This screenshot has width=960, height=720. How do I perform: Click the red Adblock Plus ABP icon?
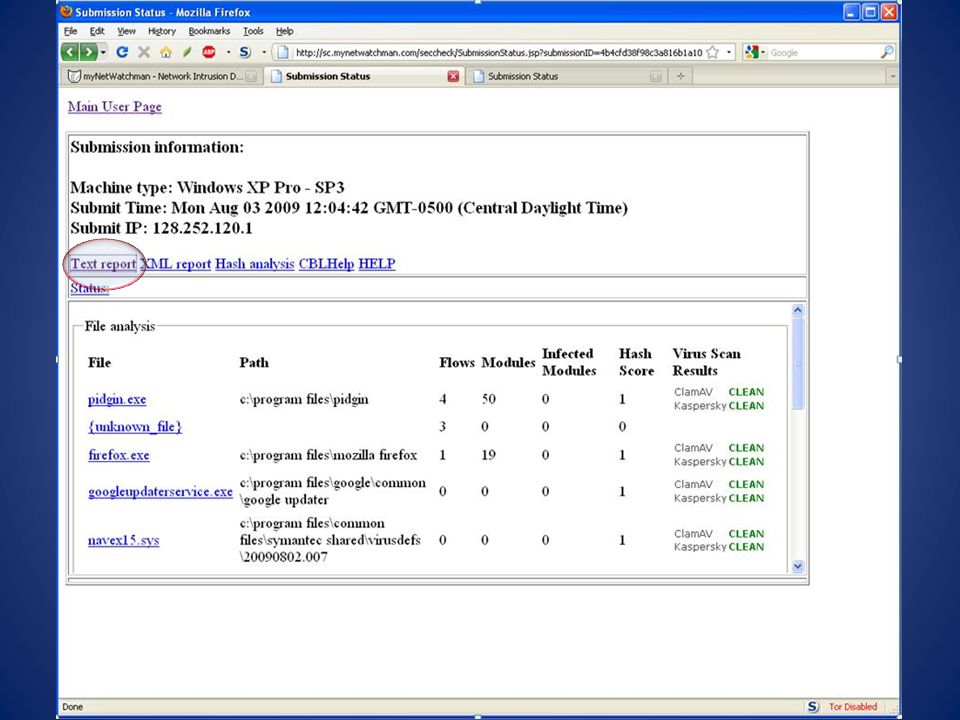209,52
